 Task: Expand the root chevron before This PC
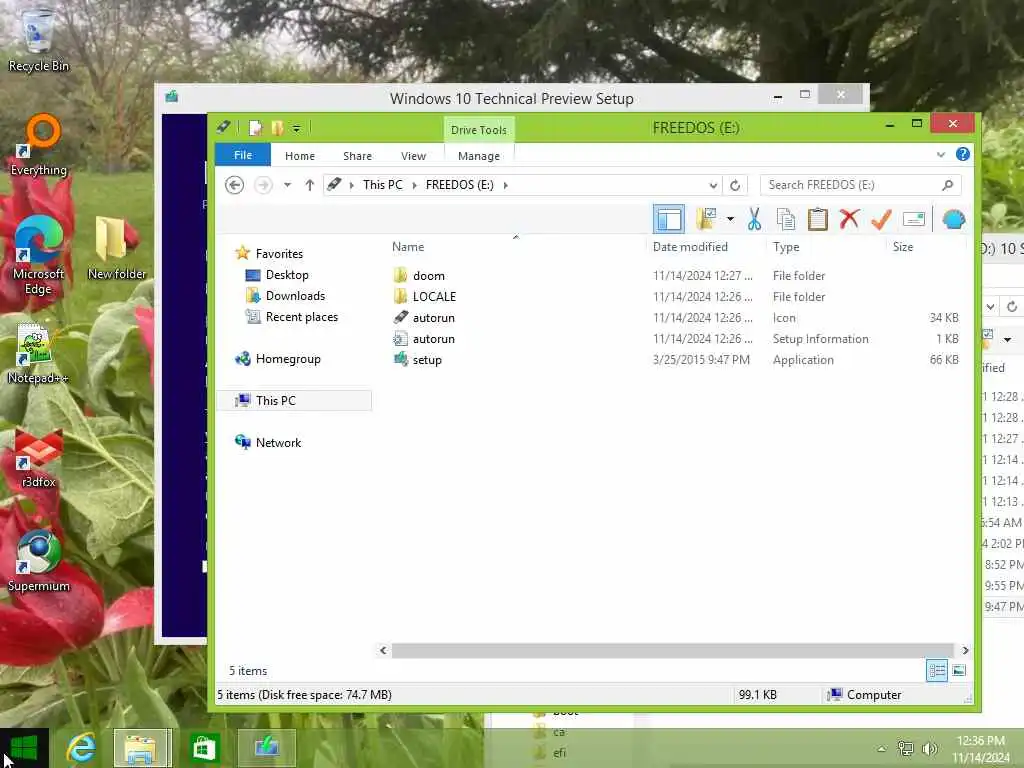tap(351, 185)
